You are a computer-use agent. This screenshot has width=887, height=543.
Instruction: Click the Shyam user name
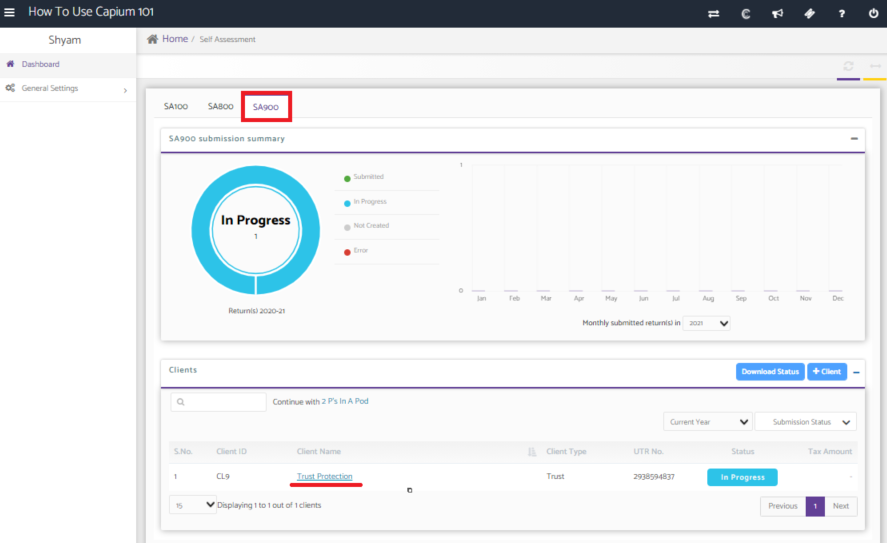click(64, 40)
